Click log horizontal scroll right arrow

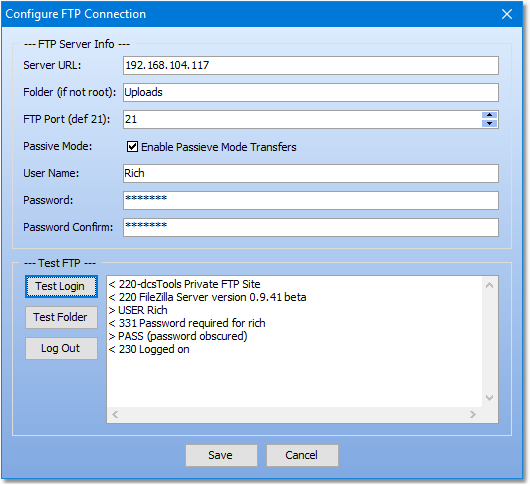(x=473, y=414)
